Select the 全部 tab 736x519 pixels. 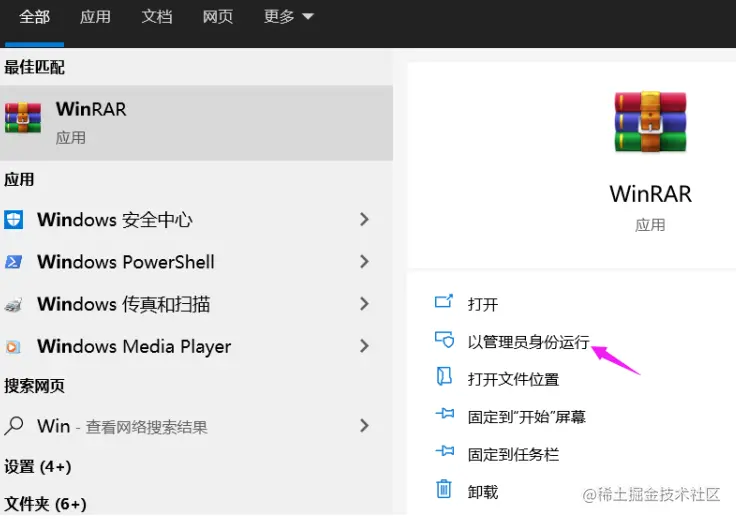[x=34, y=17]
